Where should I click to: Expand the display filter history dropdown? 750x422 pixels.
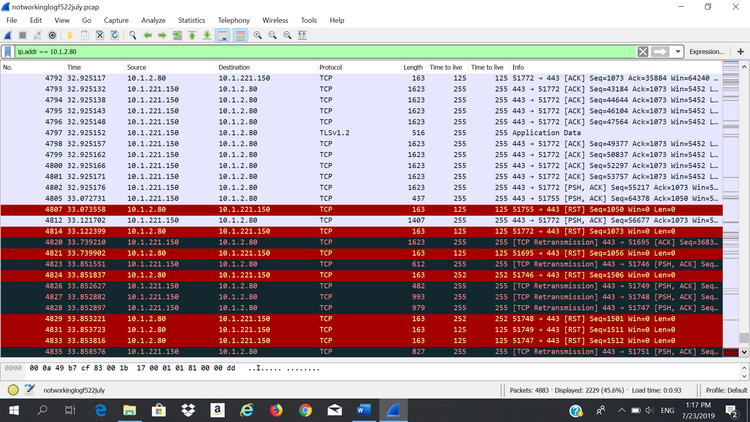pyautogui.click(x=677, y=51)
